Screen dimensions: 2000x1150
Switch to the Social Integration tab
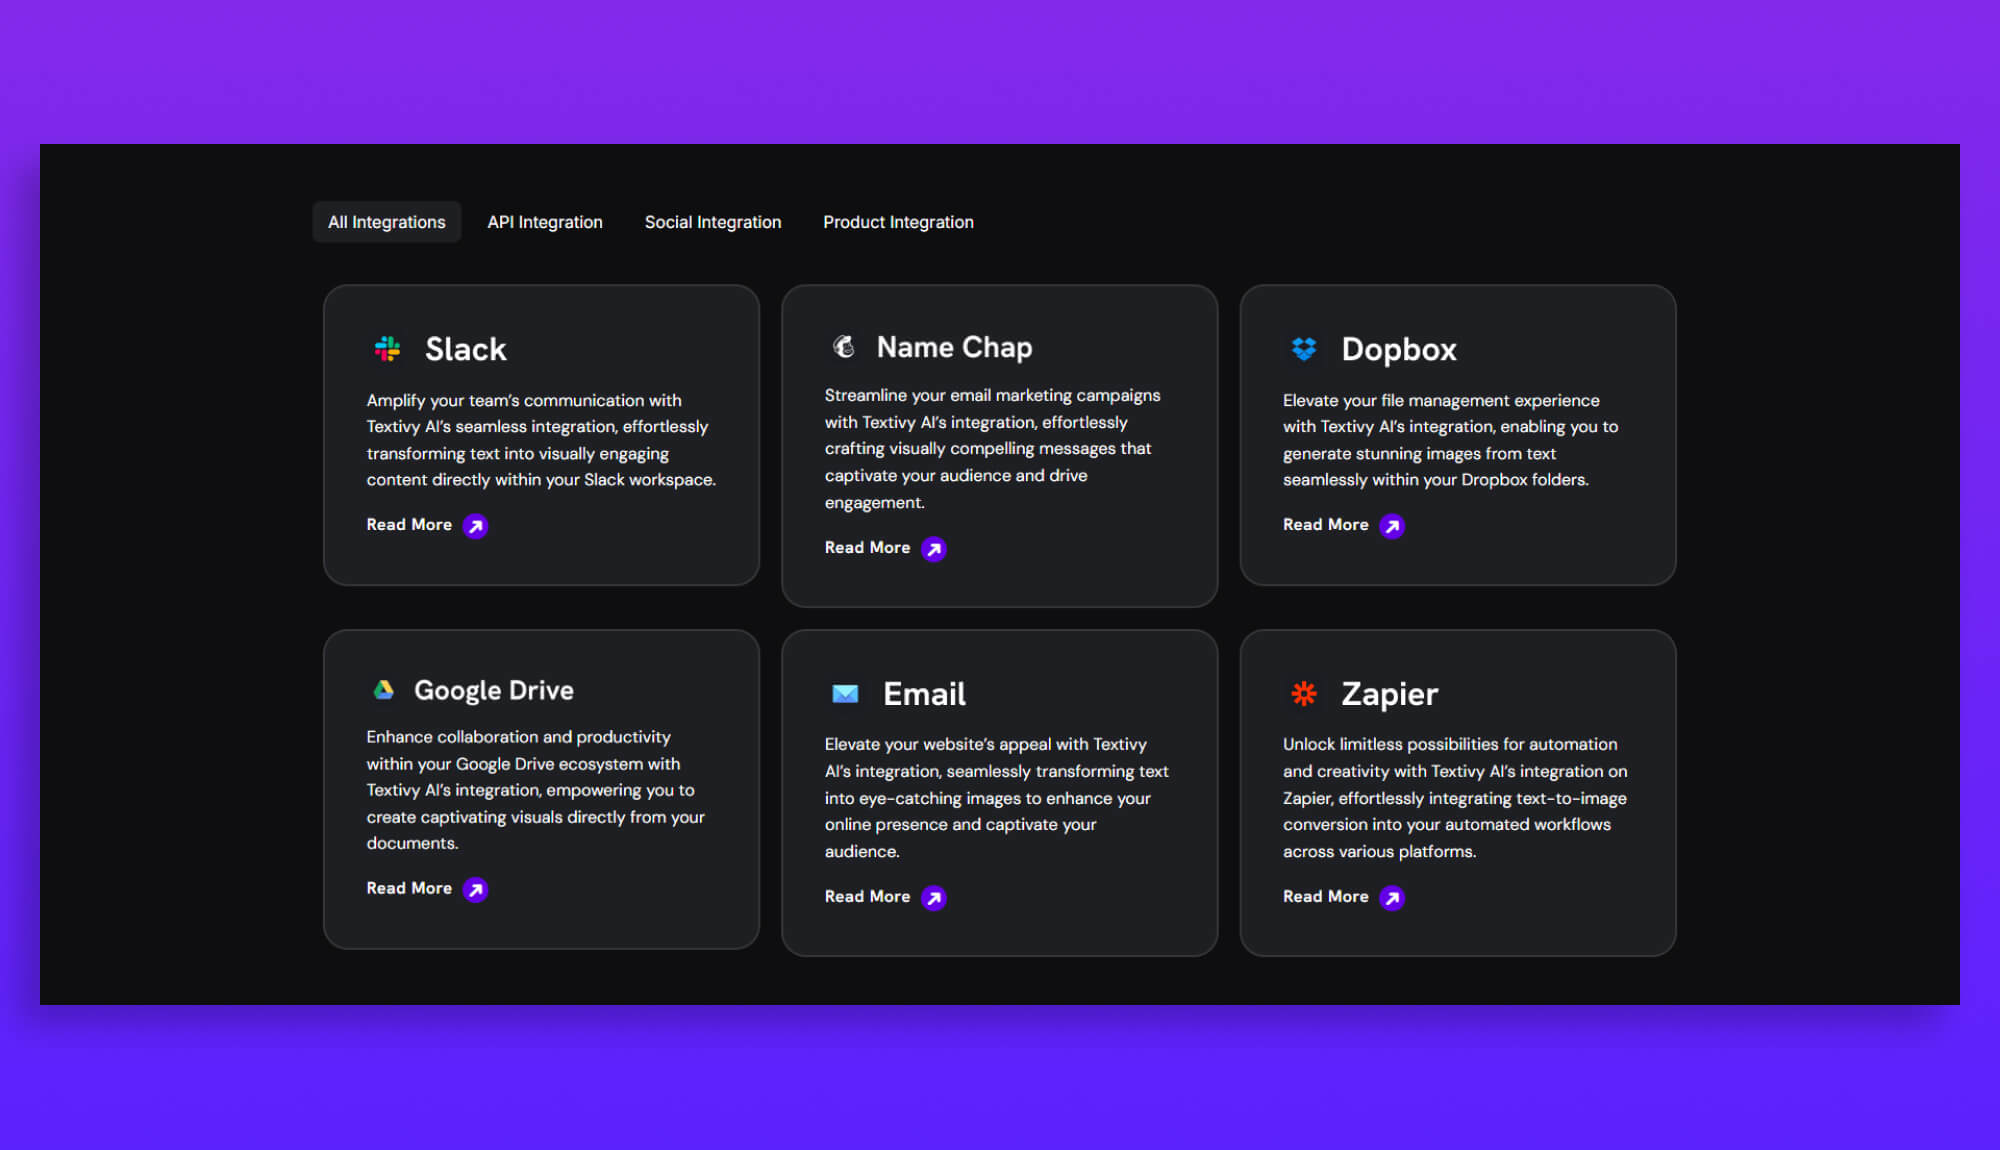pyautogui.click(x=713, y=222)
